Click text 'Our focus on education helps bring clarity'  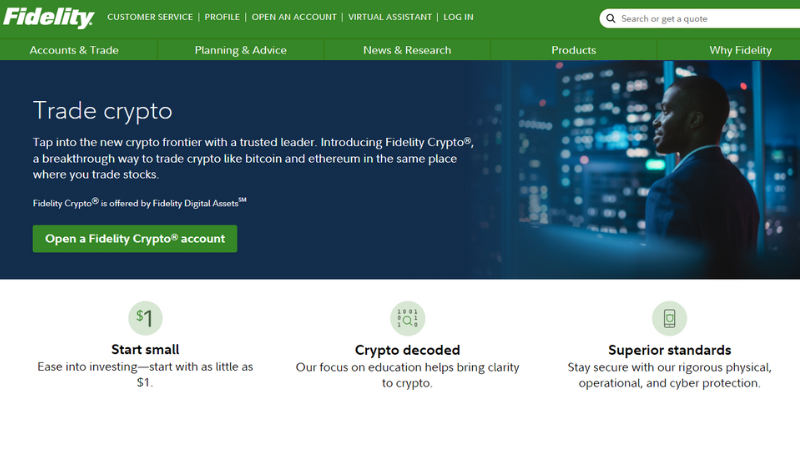tap(407, 367)
